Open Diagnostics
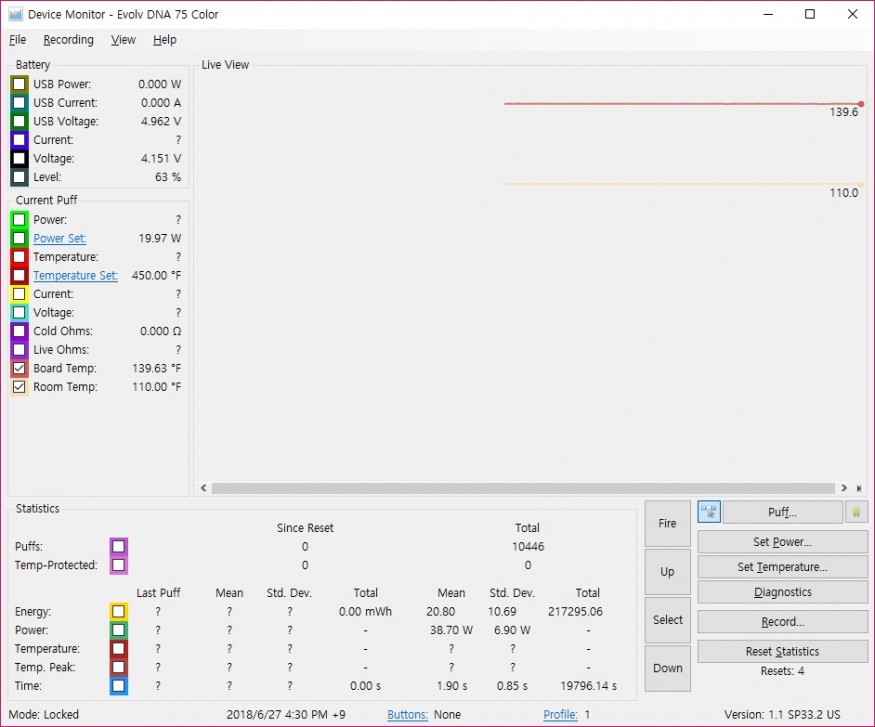The height and width of the screenshot is (727, 875). click(782, 592)
